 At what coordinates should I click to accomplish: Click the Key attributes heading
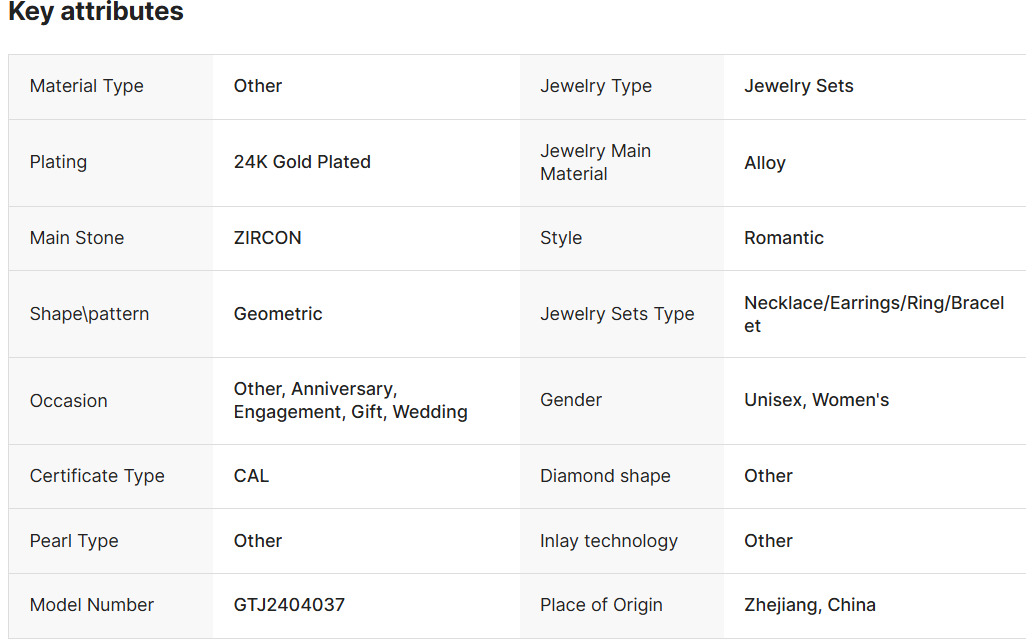point(96,11)
